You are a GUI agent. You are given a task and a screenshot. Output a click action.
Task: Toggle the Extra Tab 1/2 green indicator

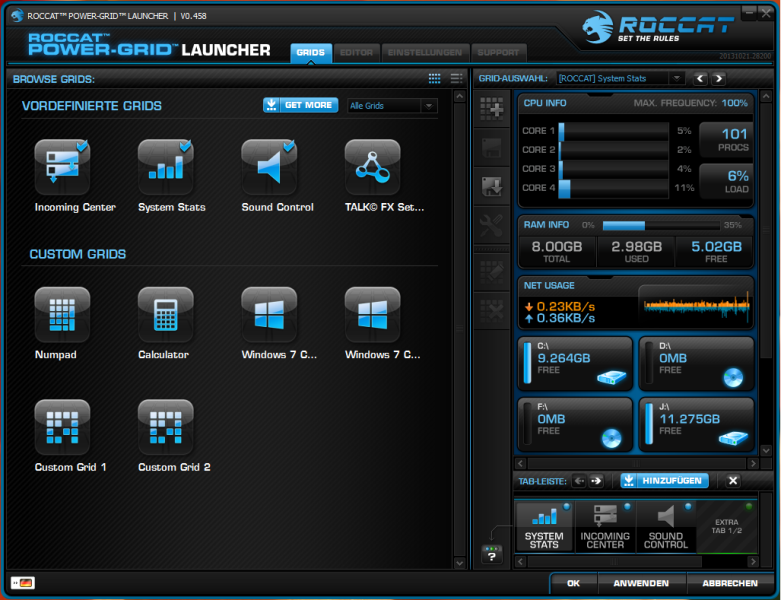(749, 506)
